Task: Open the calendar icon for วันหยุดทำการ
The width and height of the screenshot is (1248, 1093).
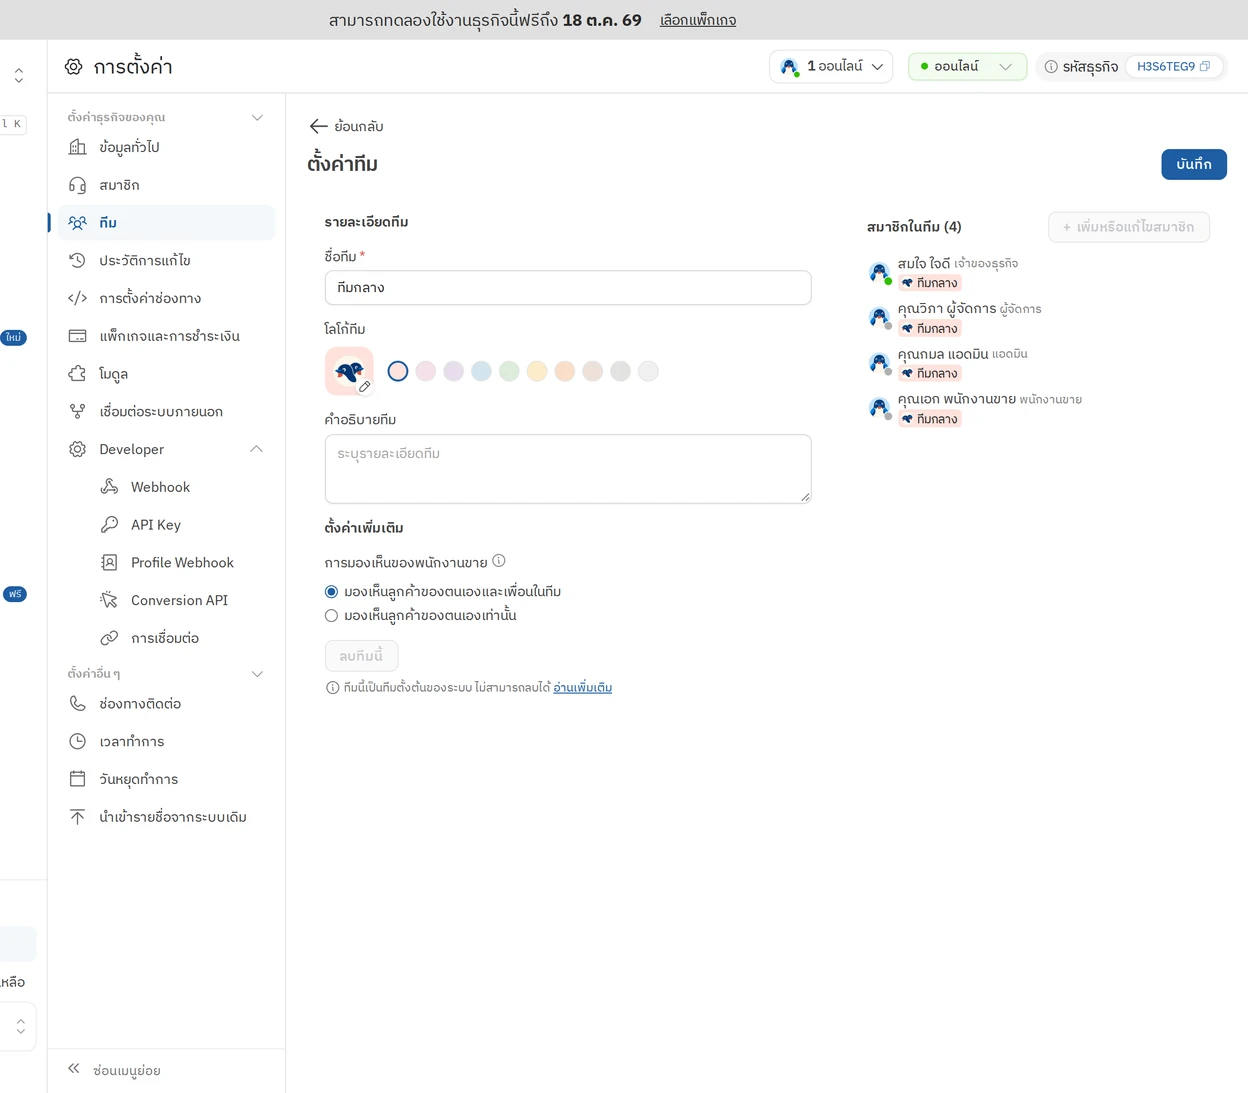Action: [77, 779]
